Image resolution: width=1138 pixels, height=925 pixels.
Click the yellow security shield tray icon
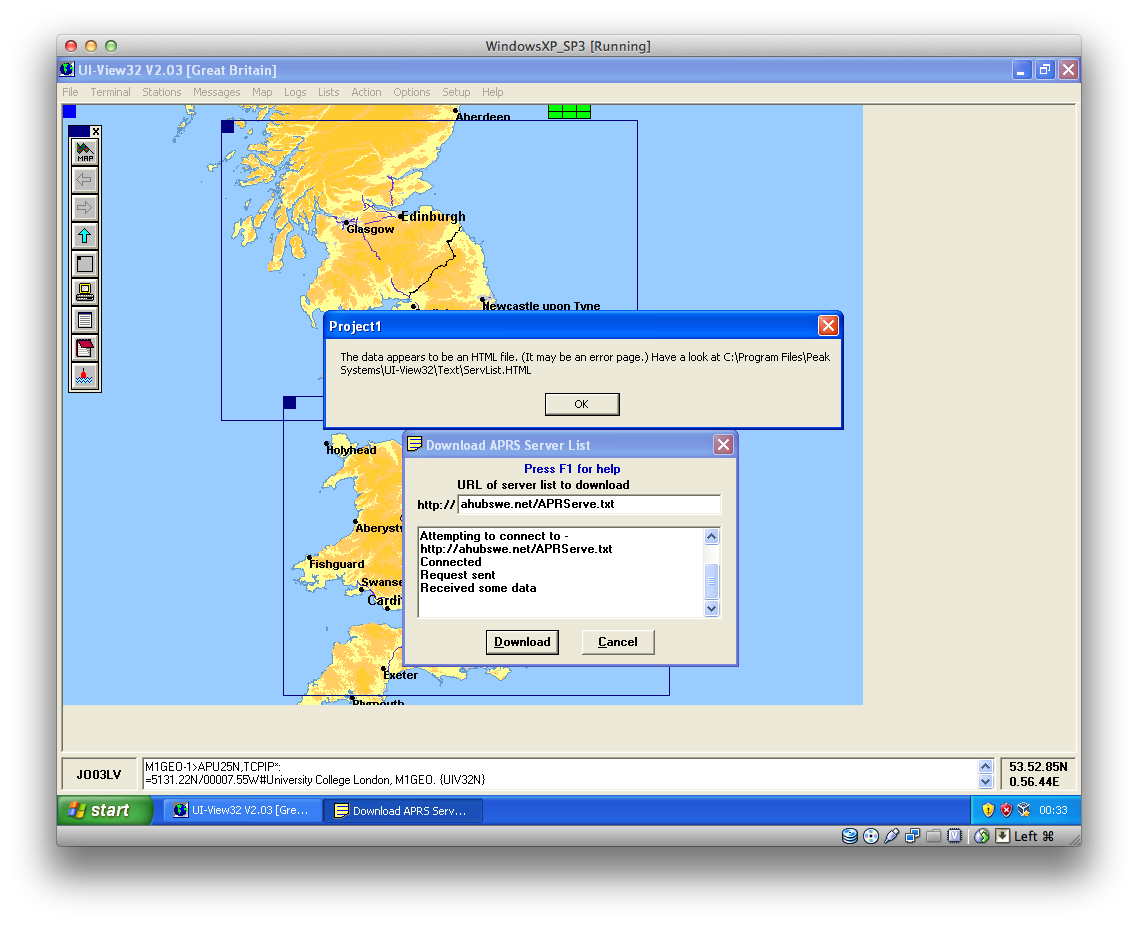[x=988, y=810]
